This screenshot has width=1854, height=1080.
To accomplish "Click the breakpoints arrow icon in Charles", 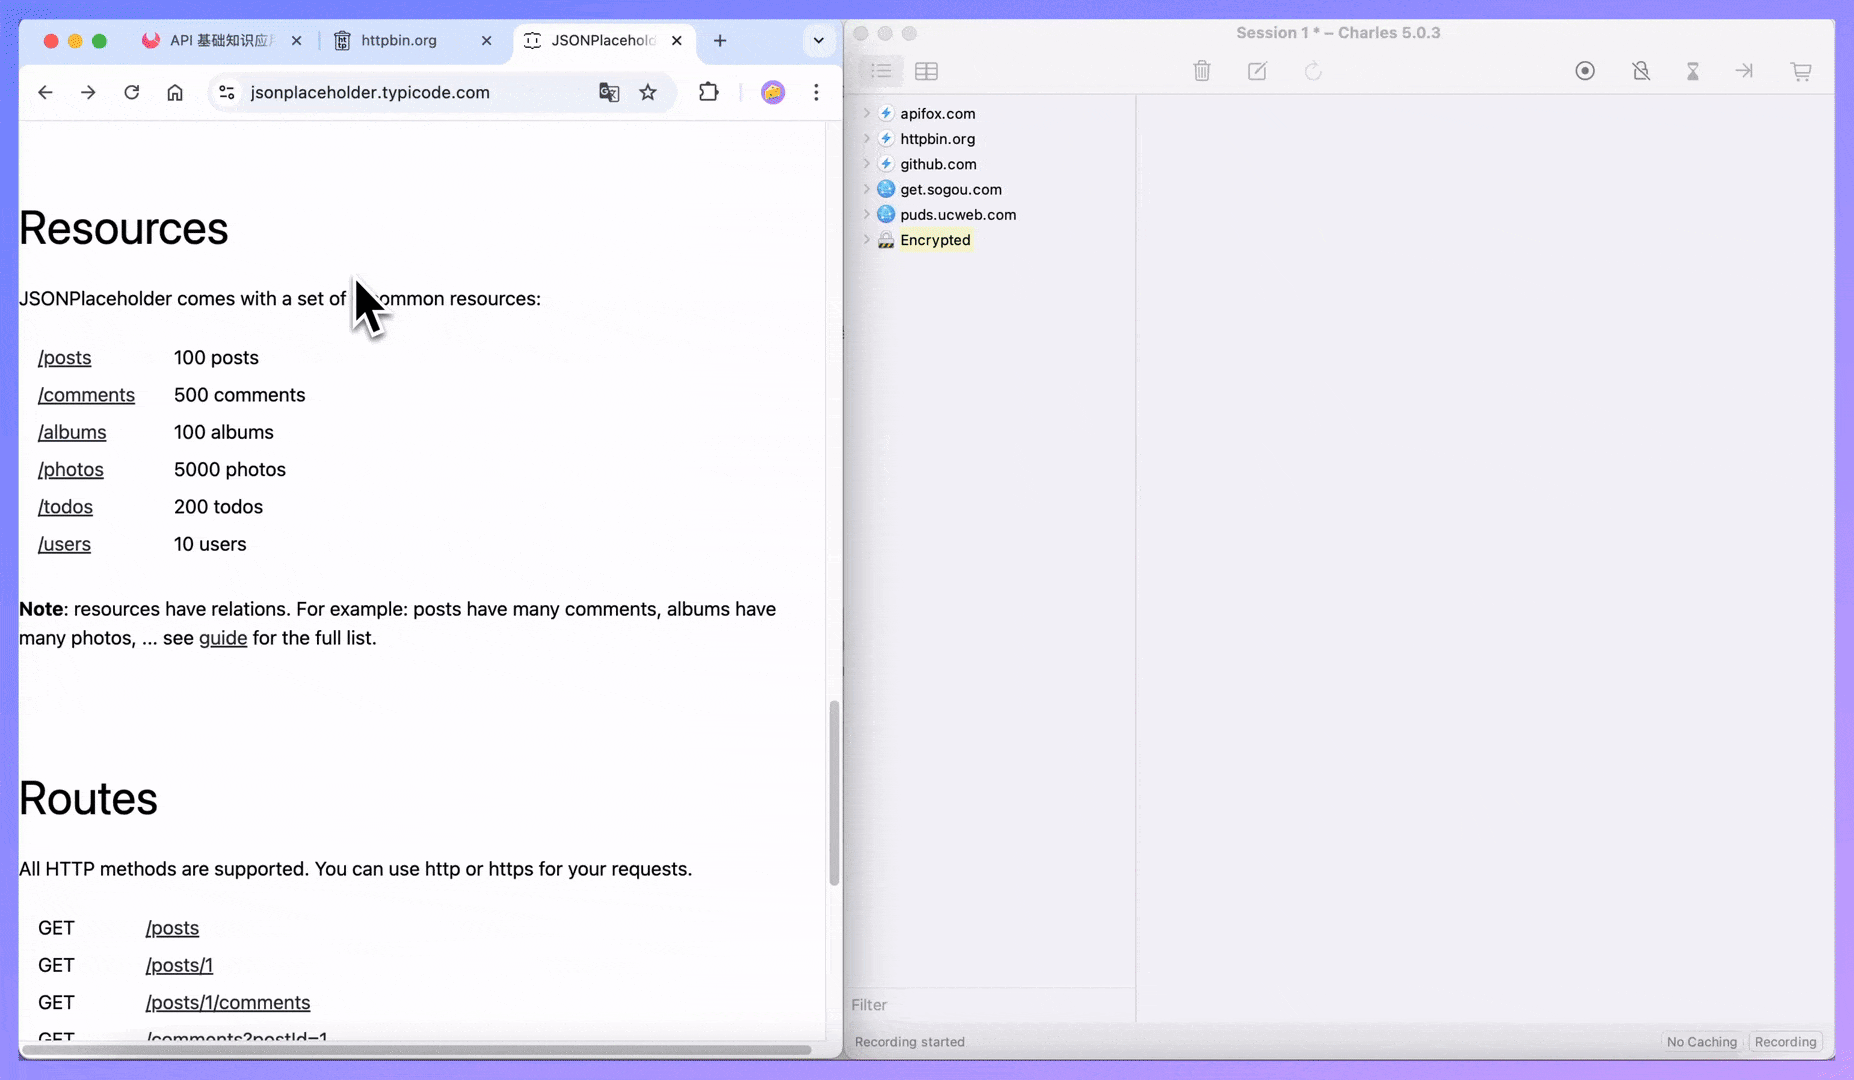I will click(x=1744, y=71).
